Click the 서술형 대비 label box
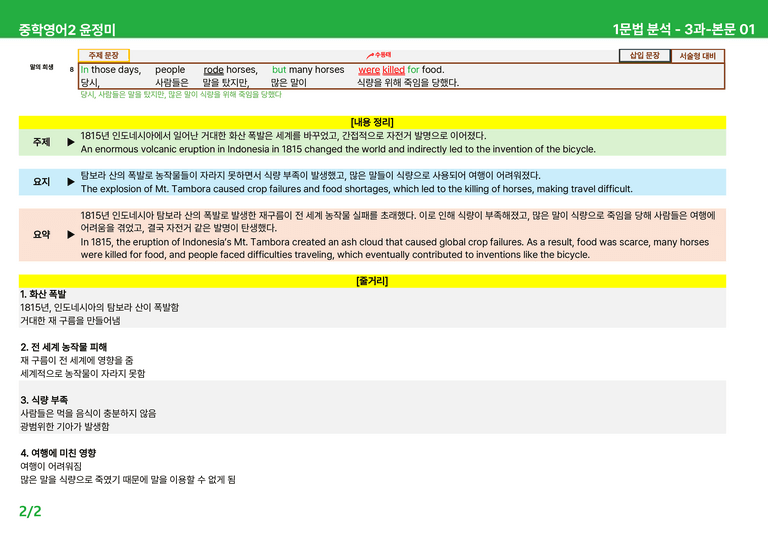The height and width of the screenshot is (543, 768). 697,56
